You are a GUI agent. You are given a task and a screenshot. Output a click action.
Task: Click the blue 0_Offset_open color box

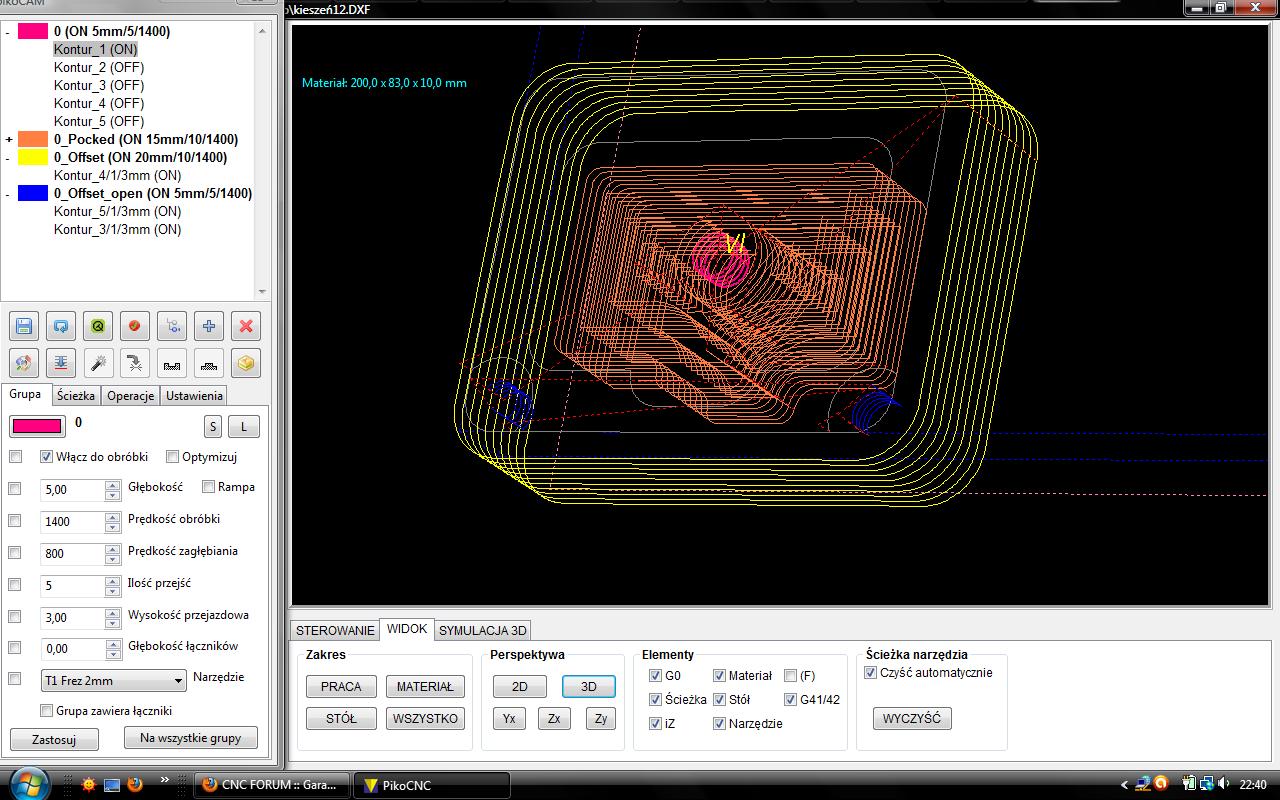tap(33, 194)
